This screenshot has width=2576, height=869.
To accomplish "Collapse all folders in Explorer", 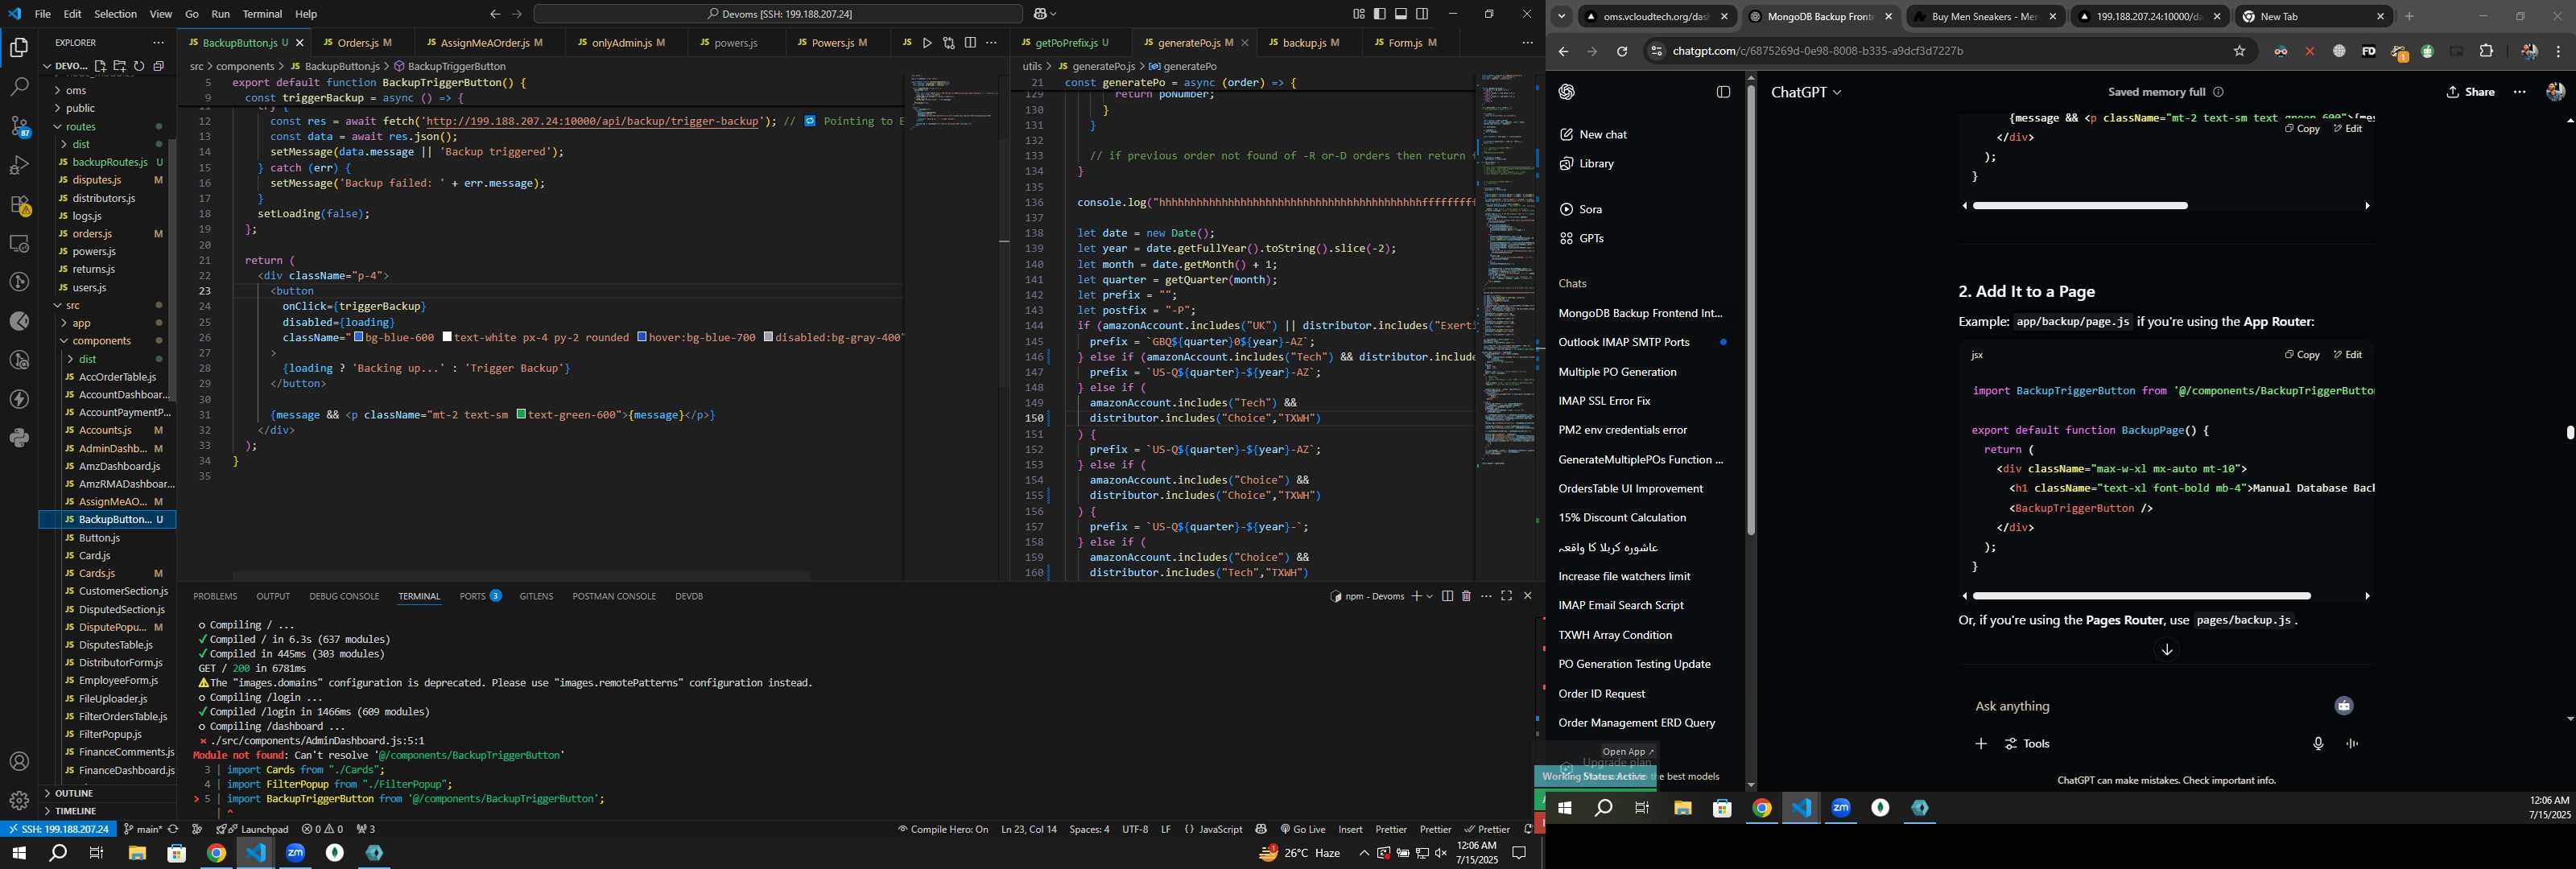I will [158, 66].
